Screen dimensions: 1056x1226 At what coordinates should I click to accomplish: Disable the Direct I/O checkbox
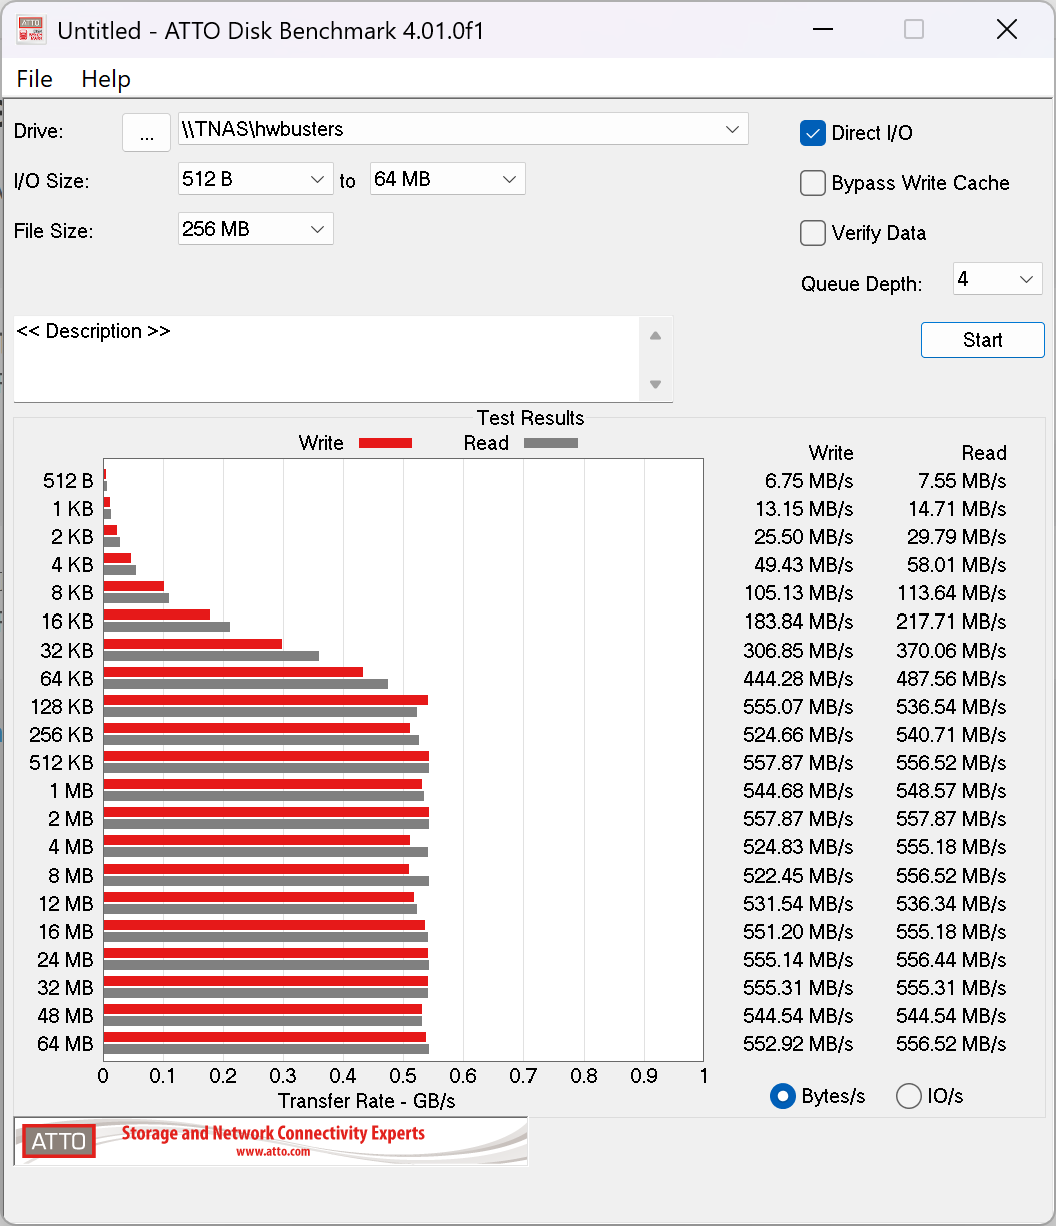[813, 133]
